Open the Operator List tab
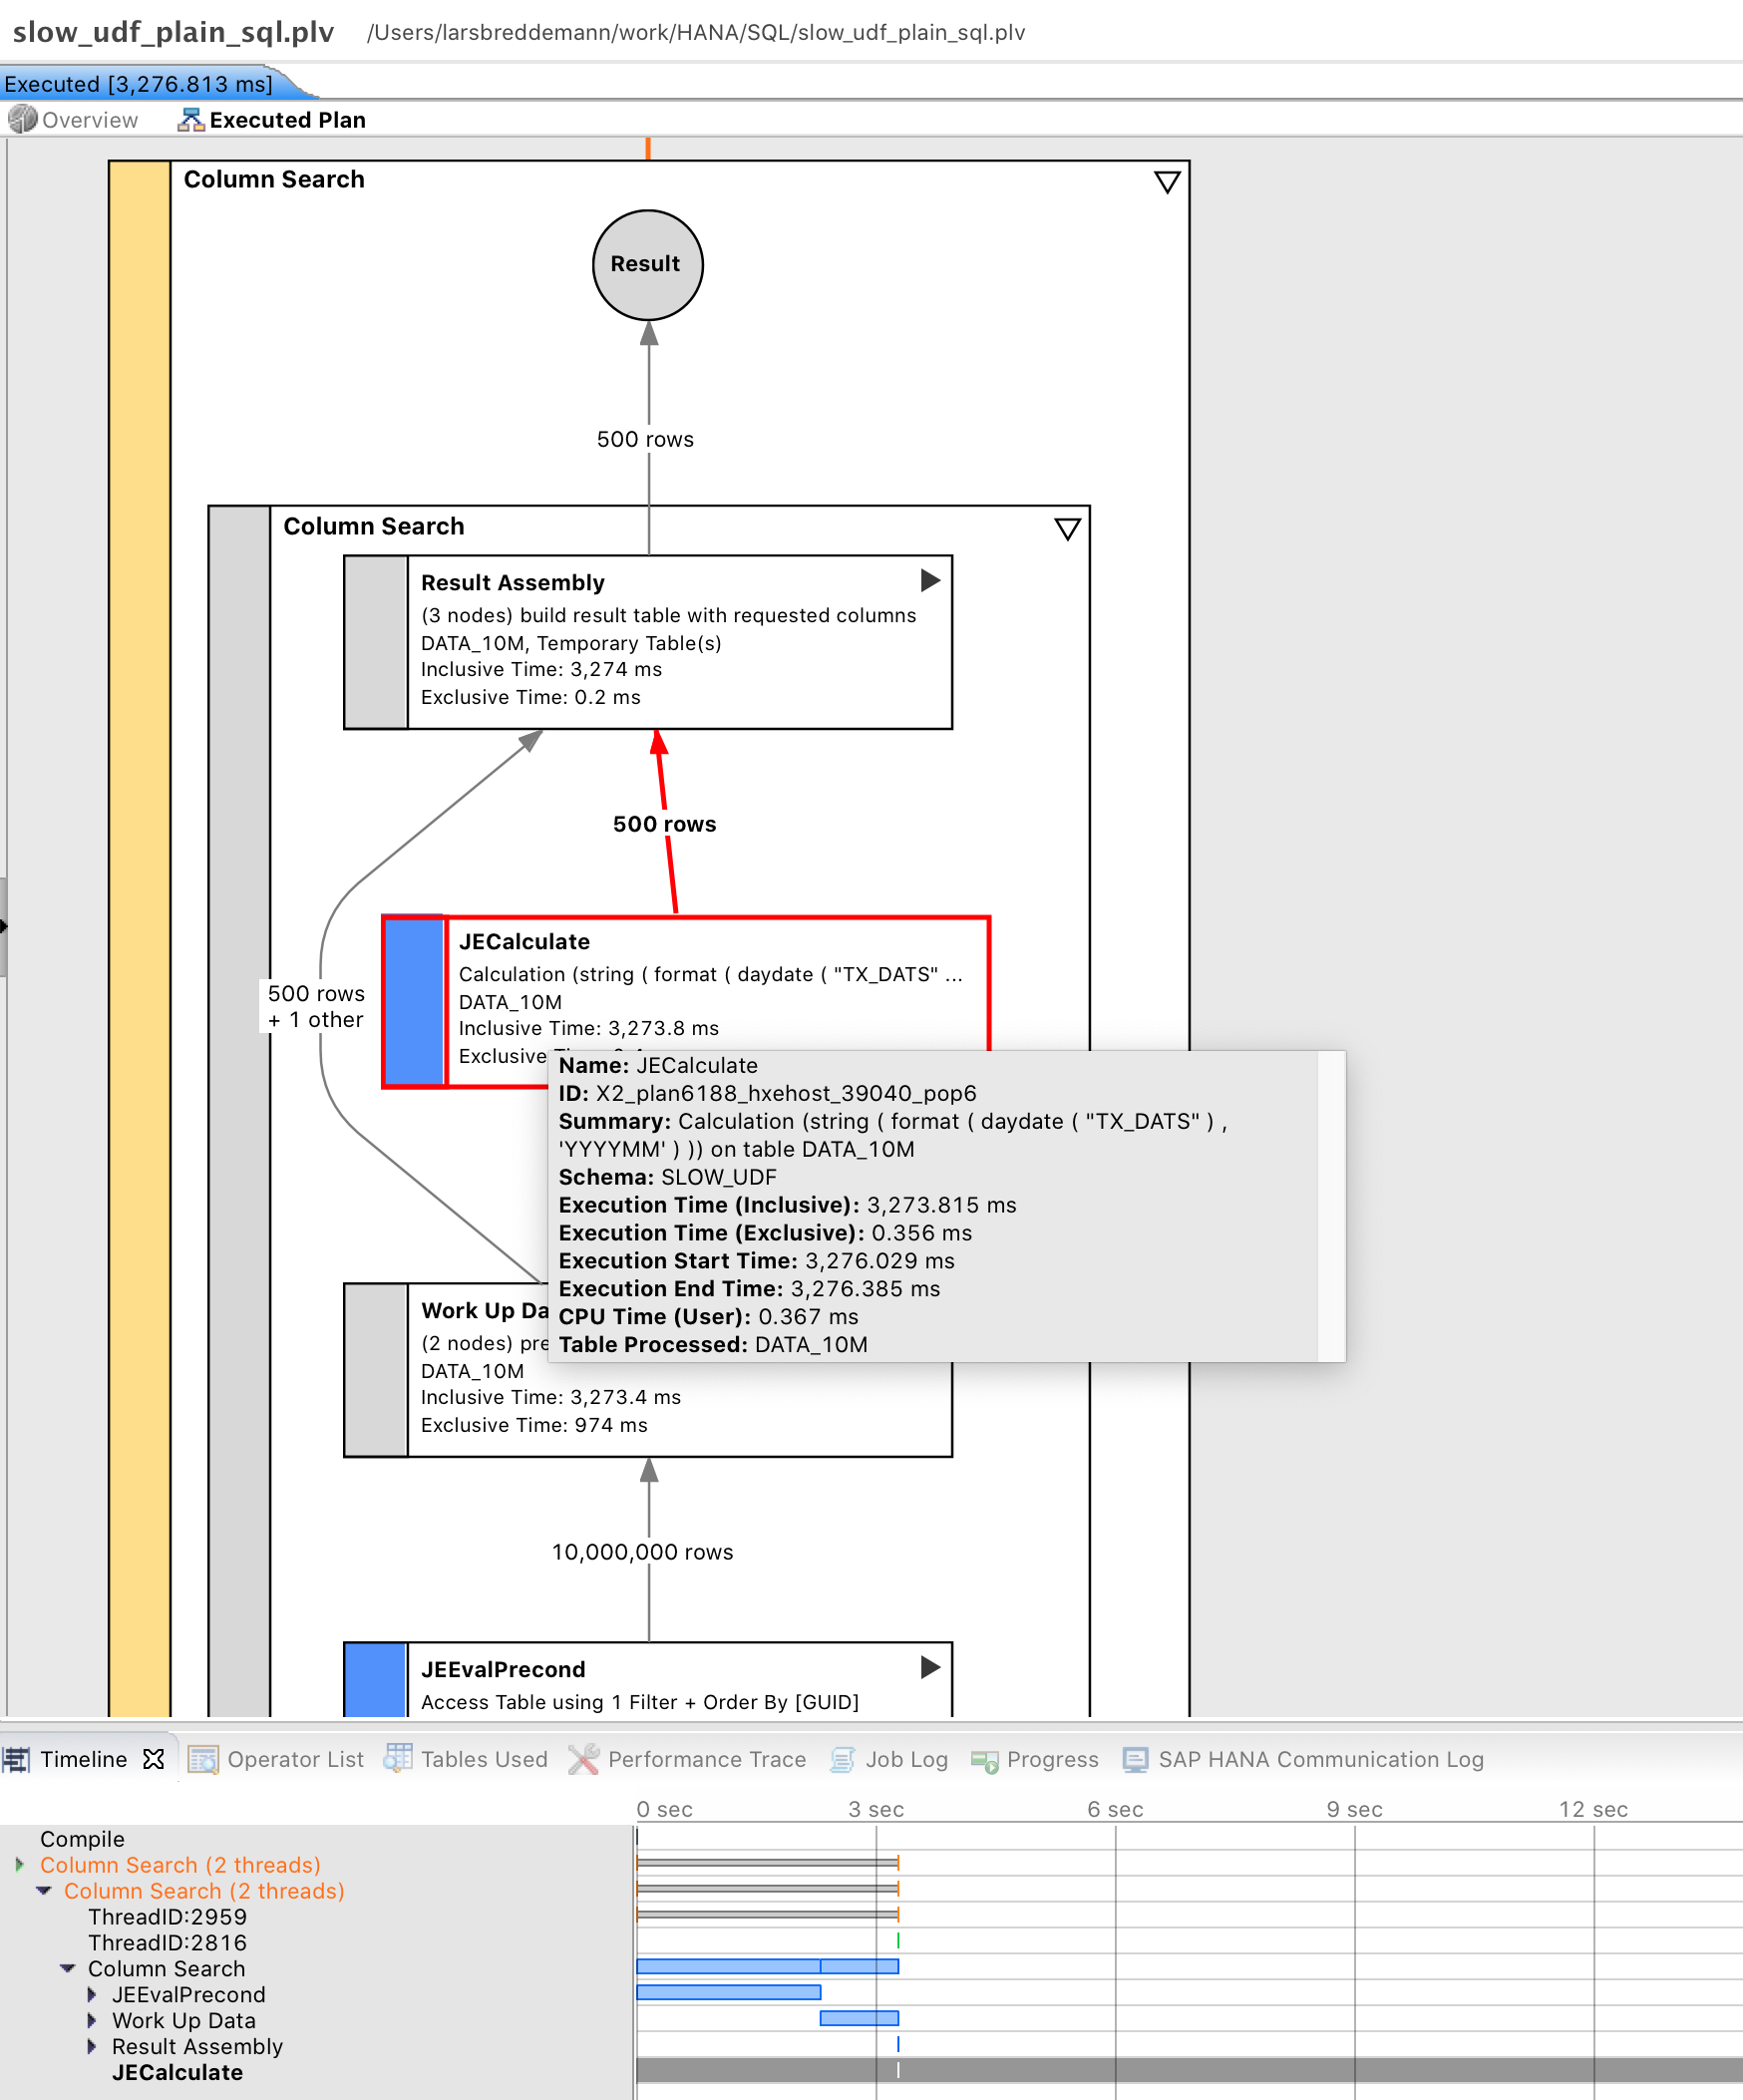The width and height of the screenshot is (1743, 2100). coord(295,1759)
